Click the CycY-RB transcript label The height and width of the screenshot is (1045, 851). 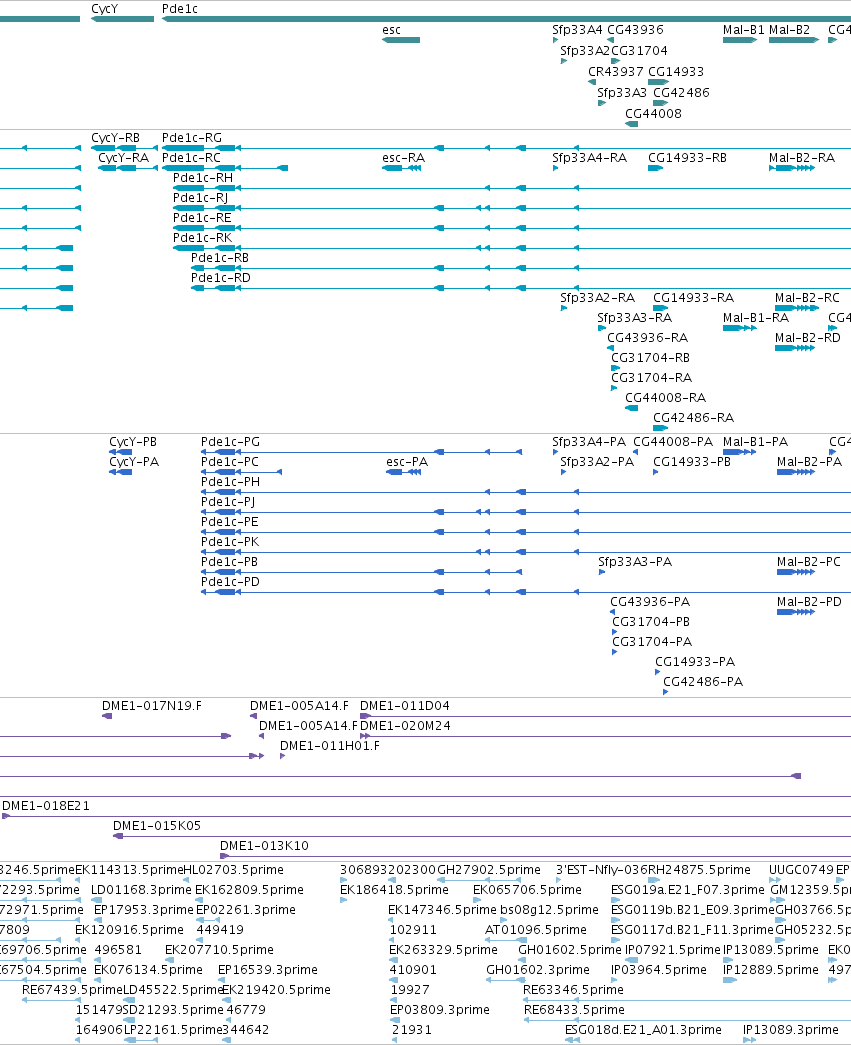pyautogui.click(x=115, y=137)
